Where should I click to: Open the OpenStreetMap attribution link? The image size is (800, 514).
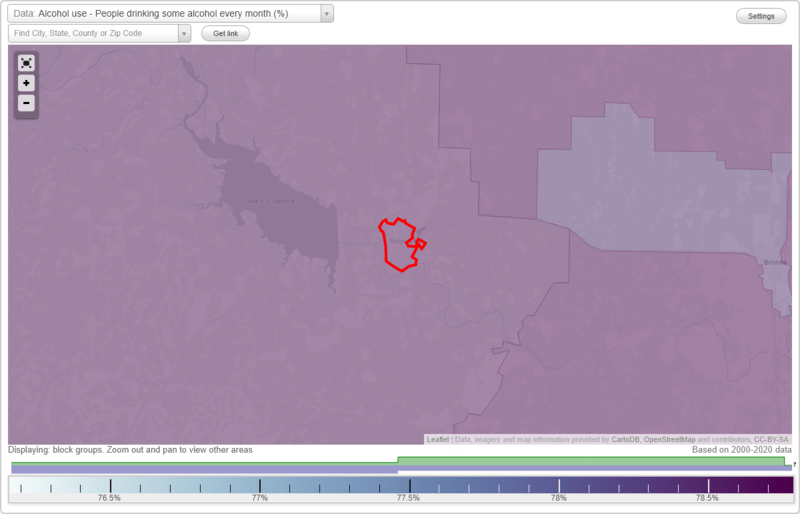click(x=669, y=439)
